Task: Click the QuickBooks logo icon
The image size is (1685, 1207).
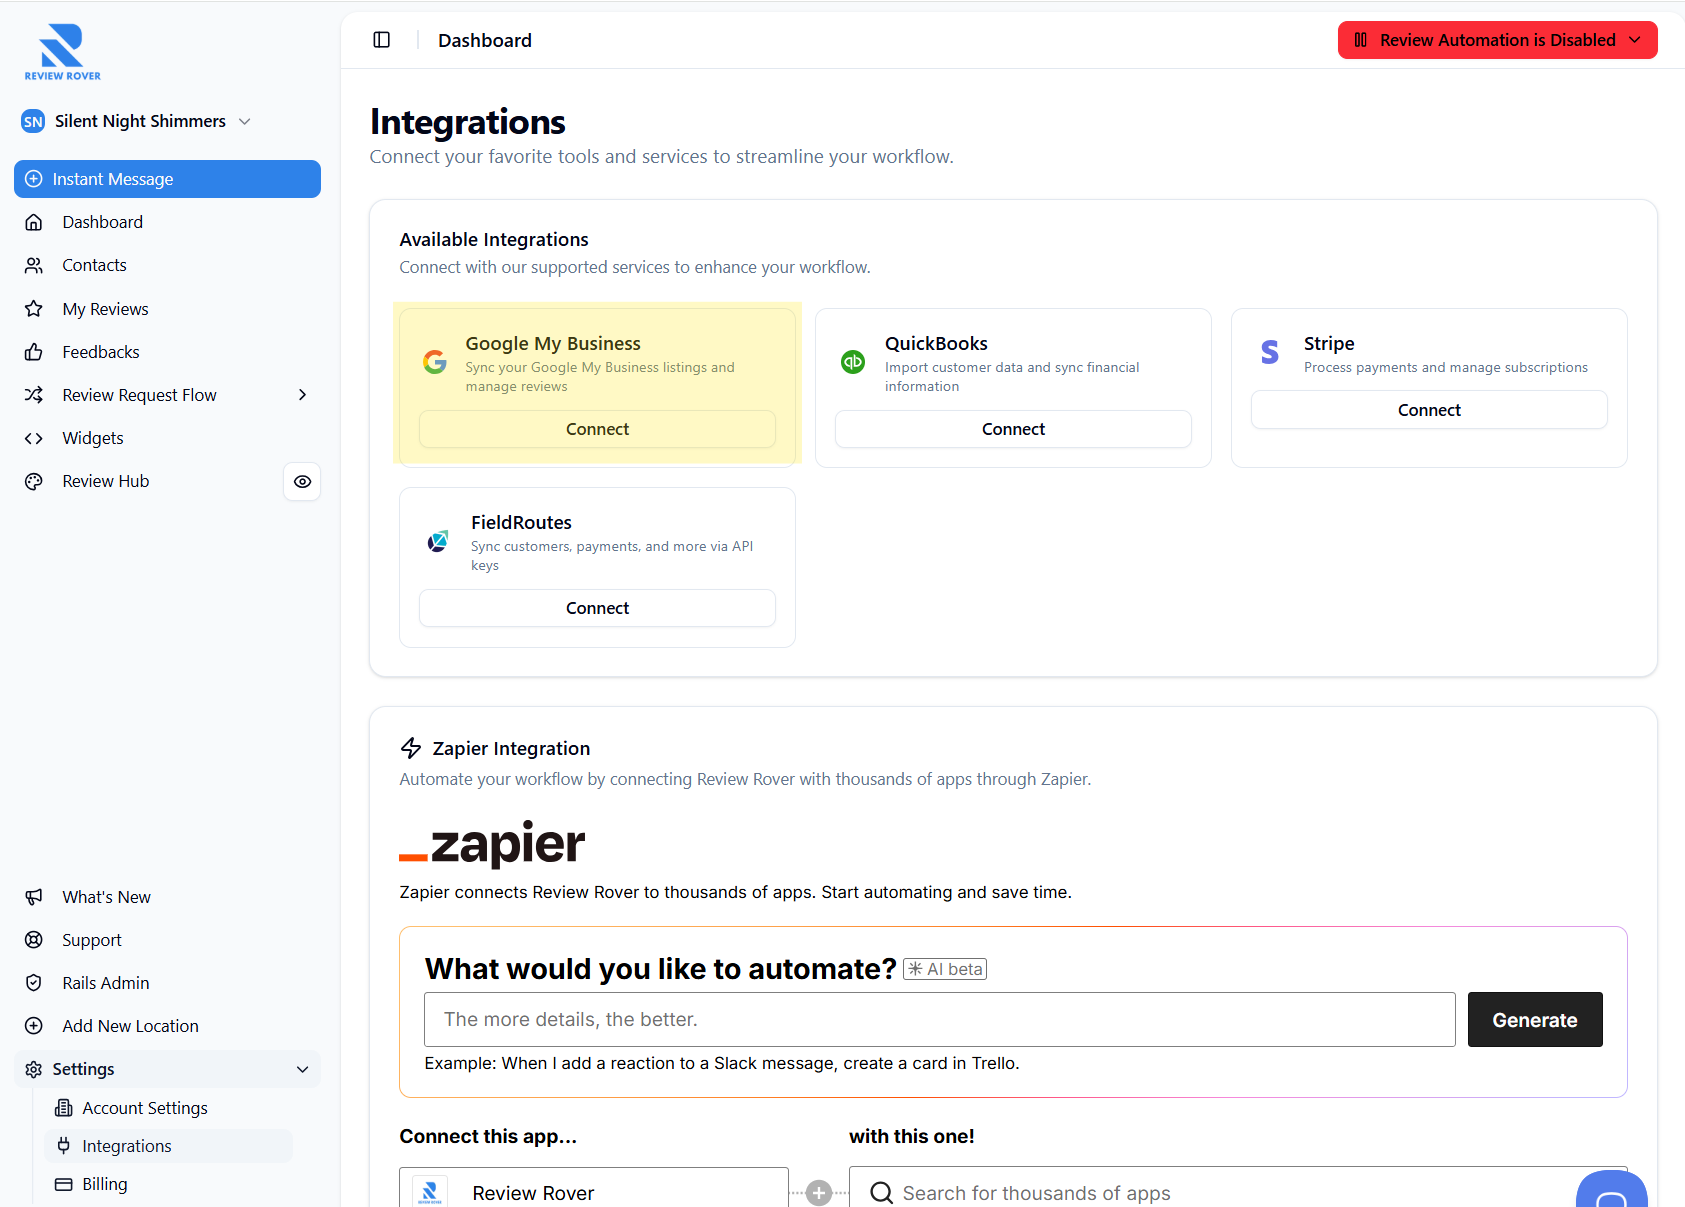Action: (853, 362)
